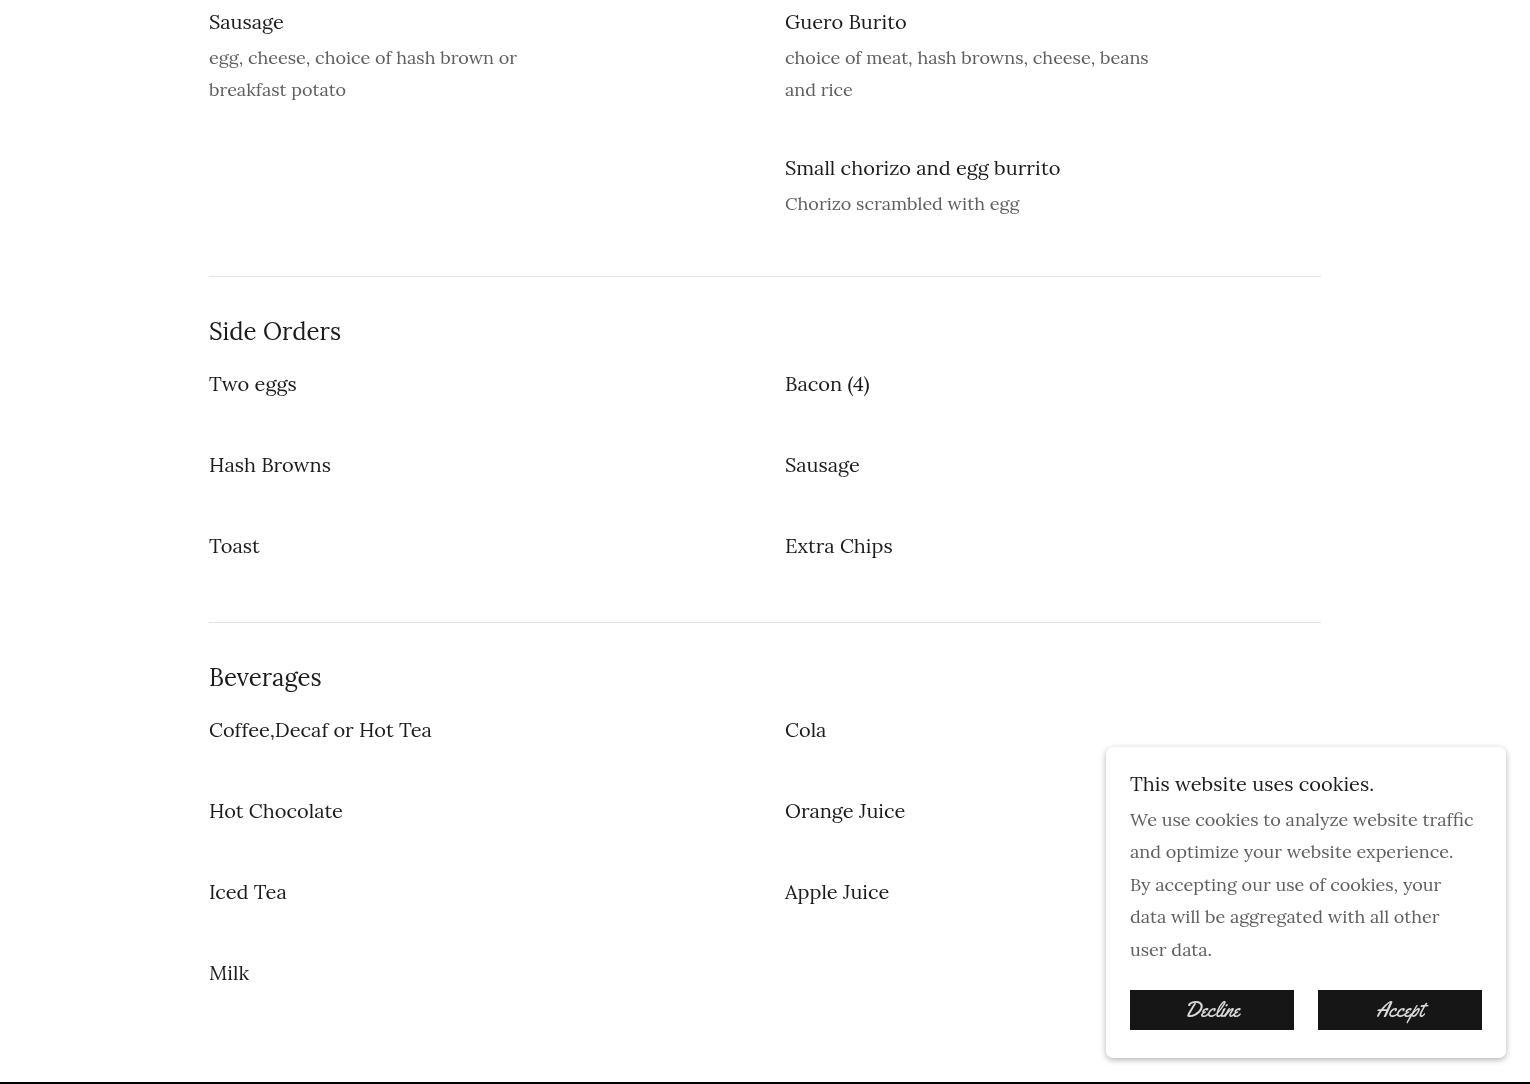Choose the Apple Juice beverage
1530x1084 pixels.
(x=837, y=893)
